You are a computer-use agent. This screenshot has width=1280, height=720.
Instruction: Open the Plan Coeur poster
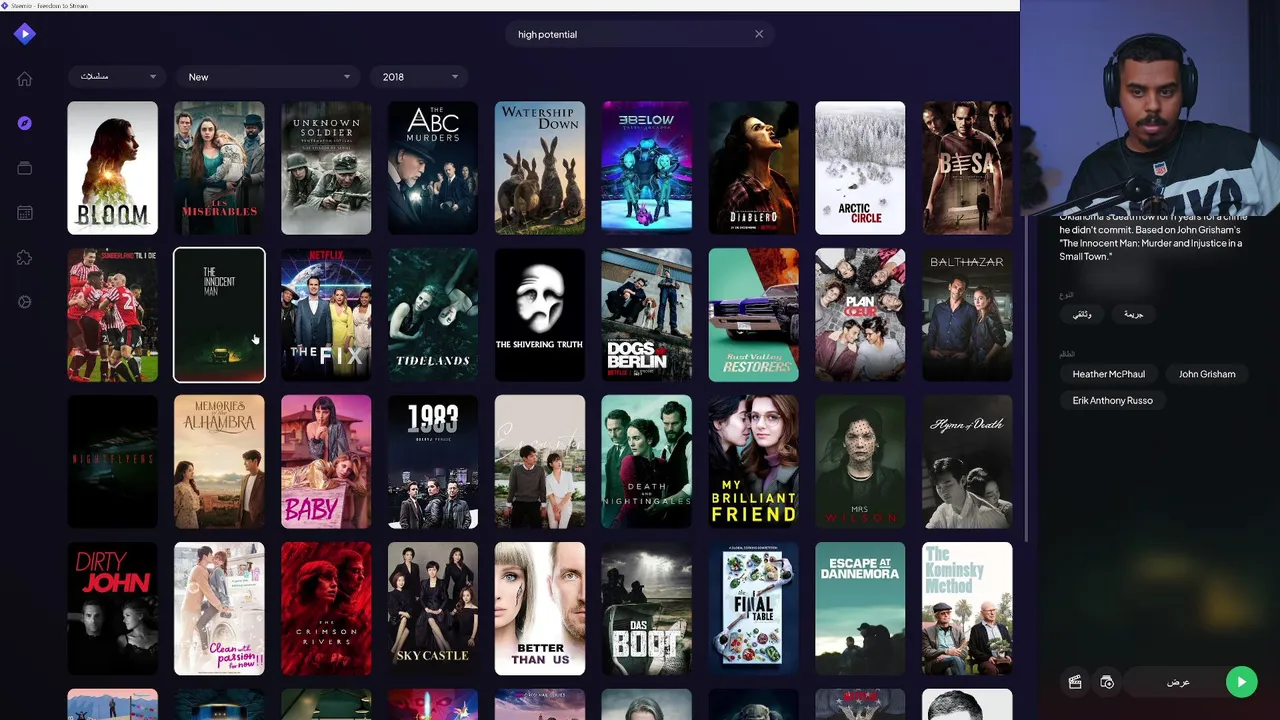(860, 315)
